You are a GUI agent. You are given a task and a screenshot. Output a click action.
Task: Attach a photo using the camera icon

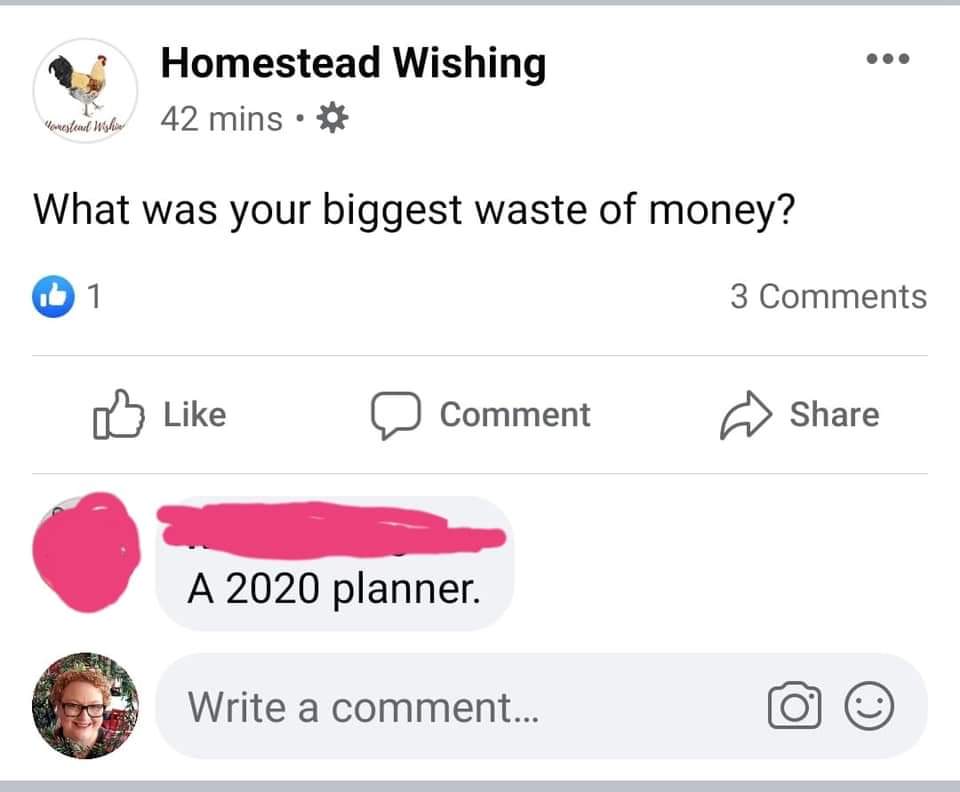coord(793,708)
